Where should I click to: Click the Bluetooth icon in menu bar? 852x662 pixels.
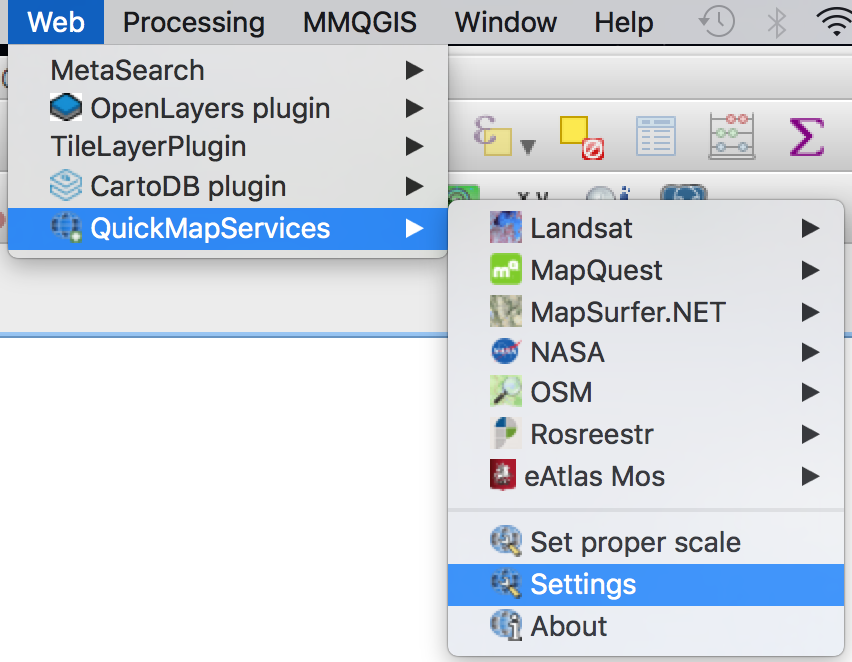[x=776, y=21]
